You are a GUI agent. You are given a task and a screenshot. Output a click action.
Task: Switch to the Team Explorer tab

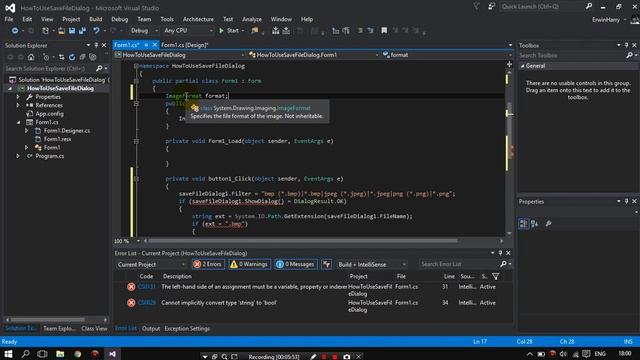(x=59, y=328)
